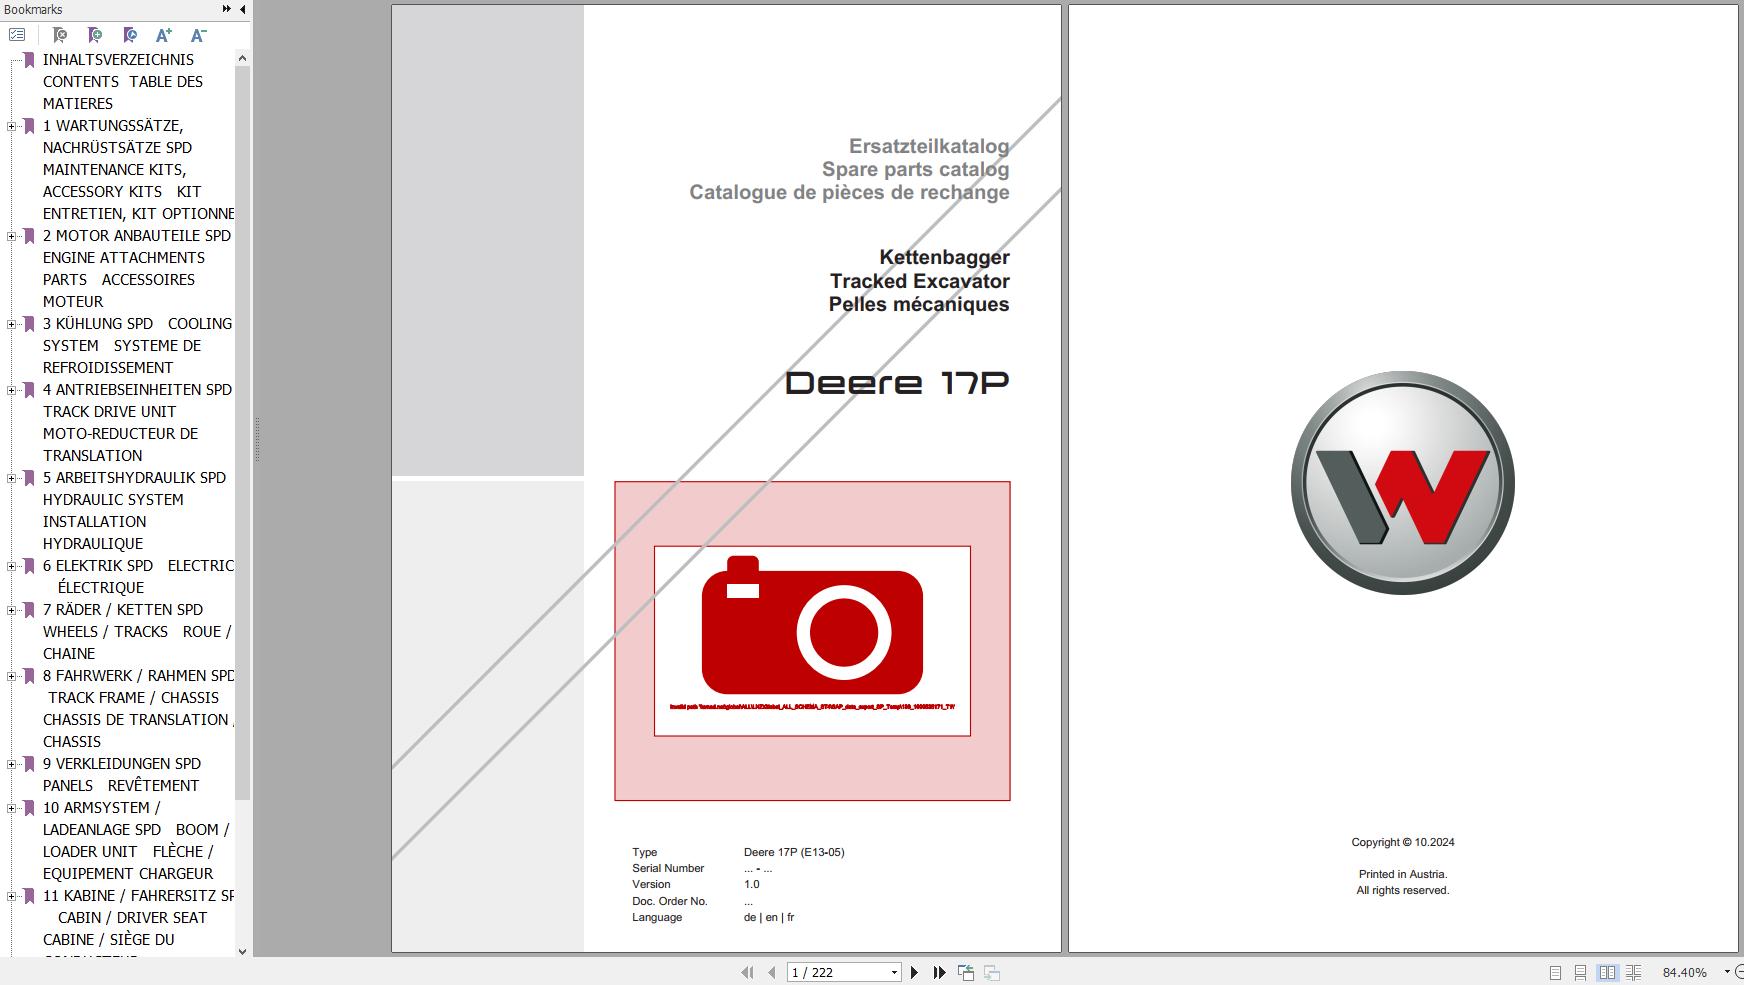Click the zoom percentage 84.40% field

(x=1685, y=972)
